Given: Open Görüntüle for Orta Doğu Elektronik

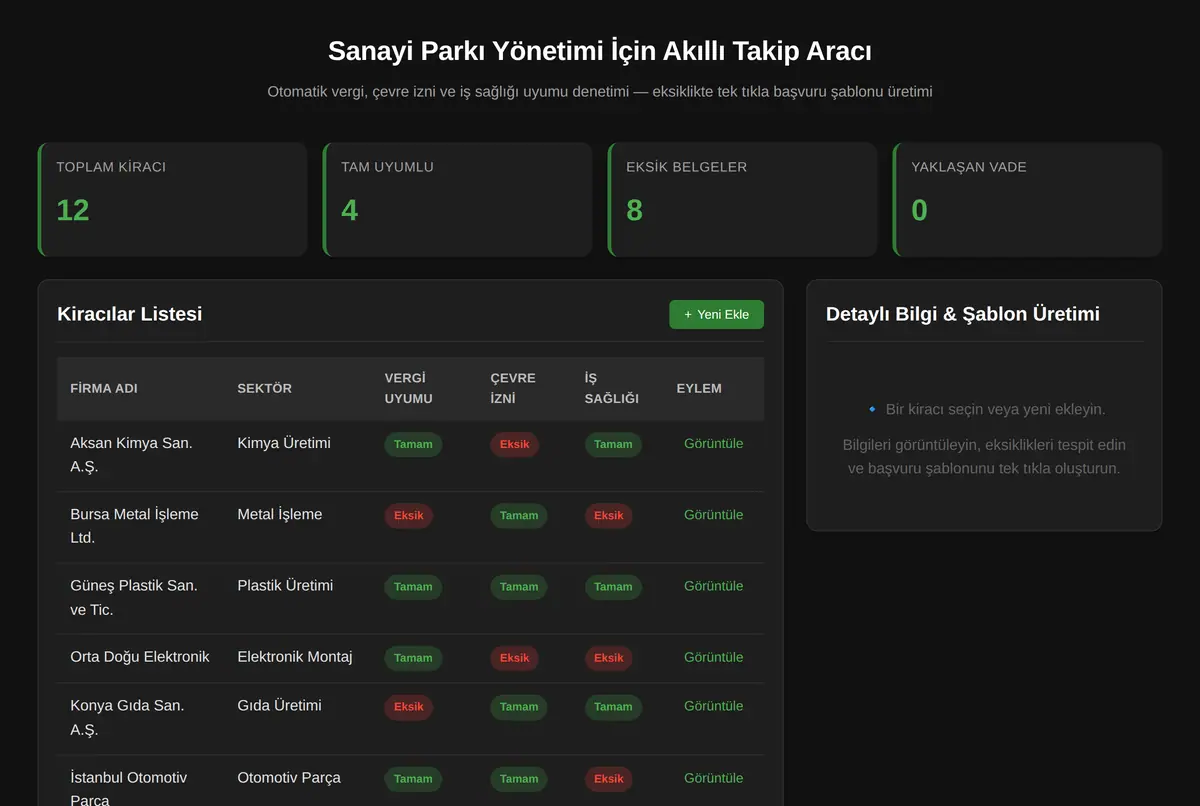Looking at the screenshot, I should (713, 657).
